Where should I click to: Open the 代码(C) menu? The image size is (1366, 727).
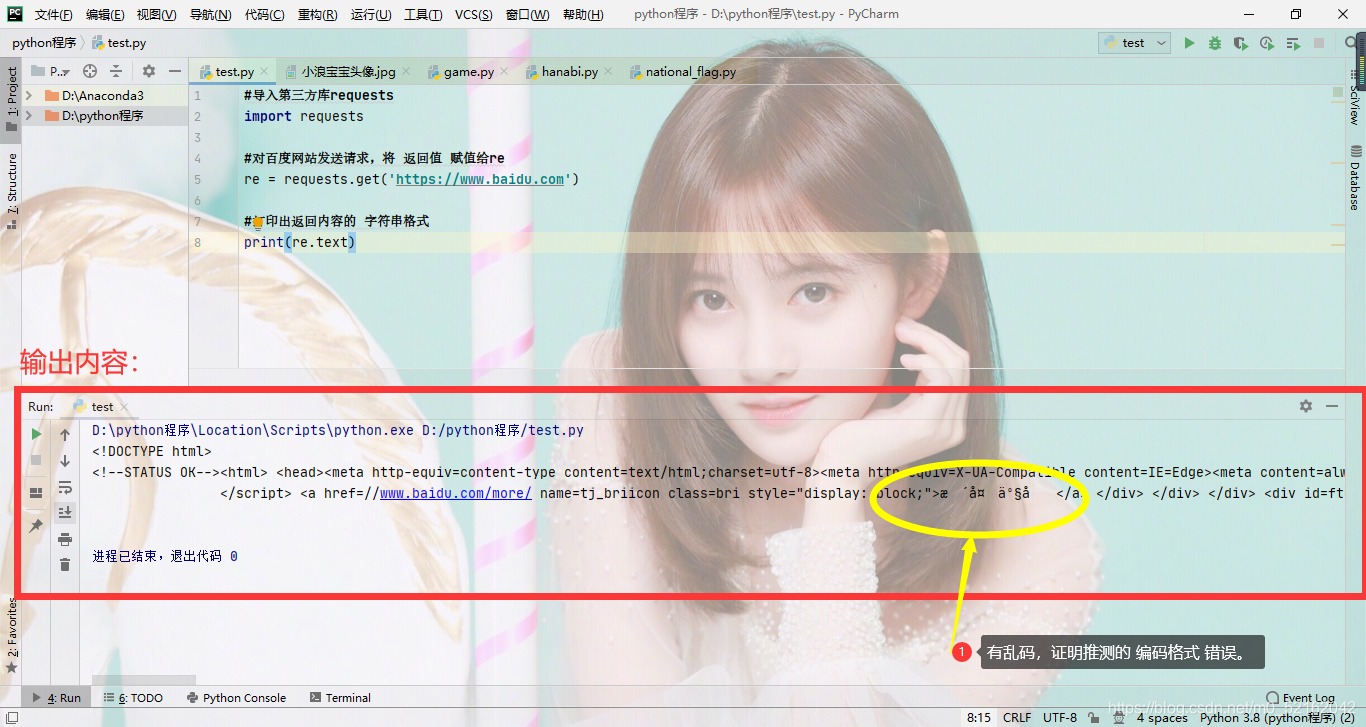pos(264,15)
